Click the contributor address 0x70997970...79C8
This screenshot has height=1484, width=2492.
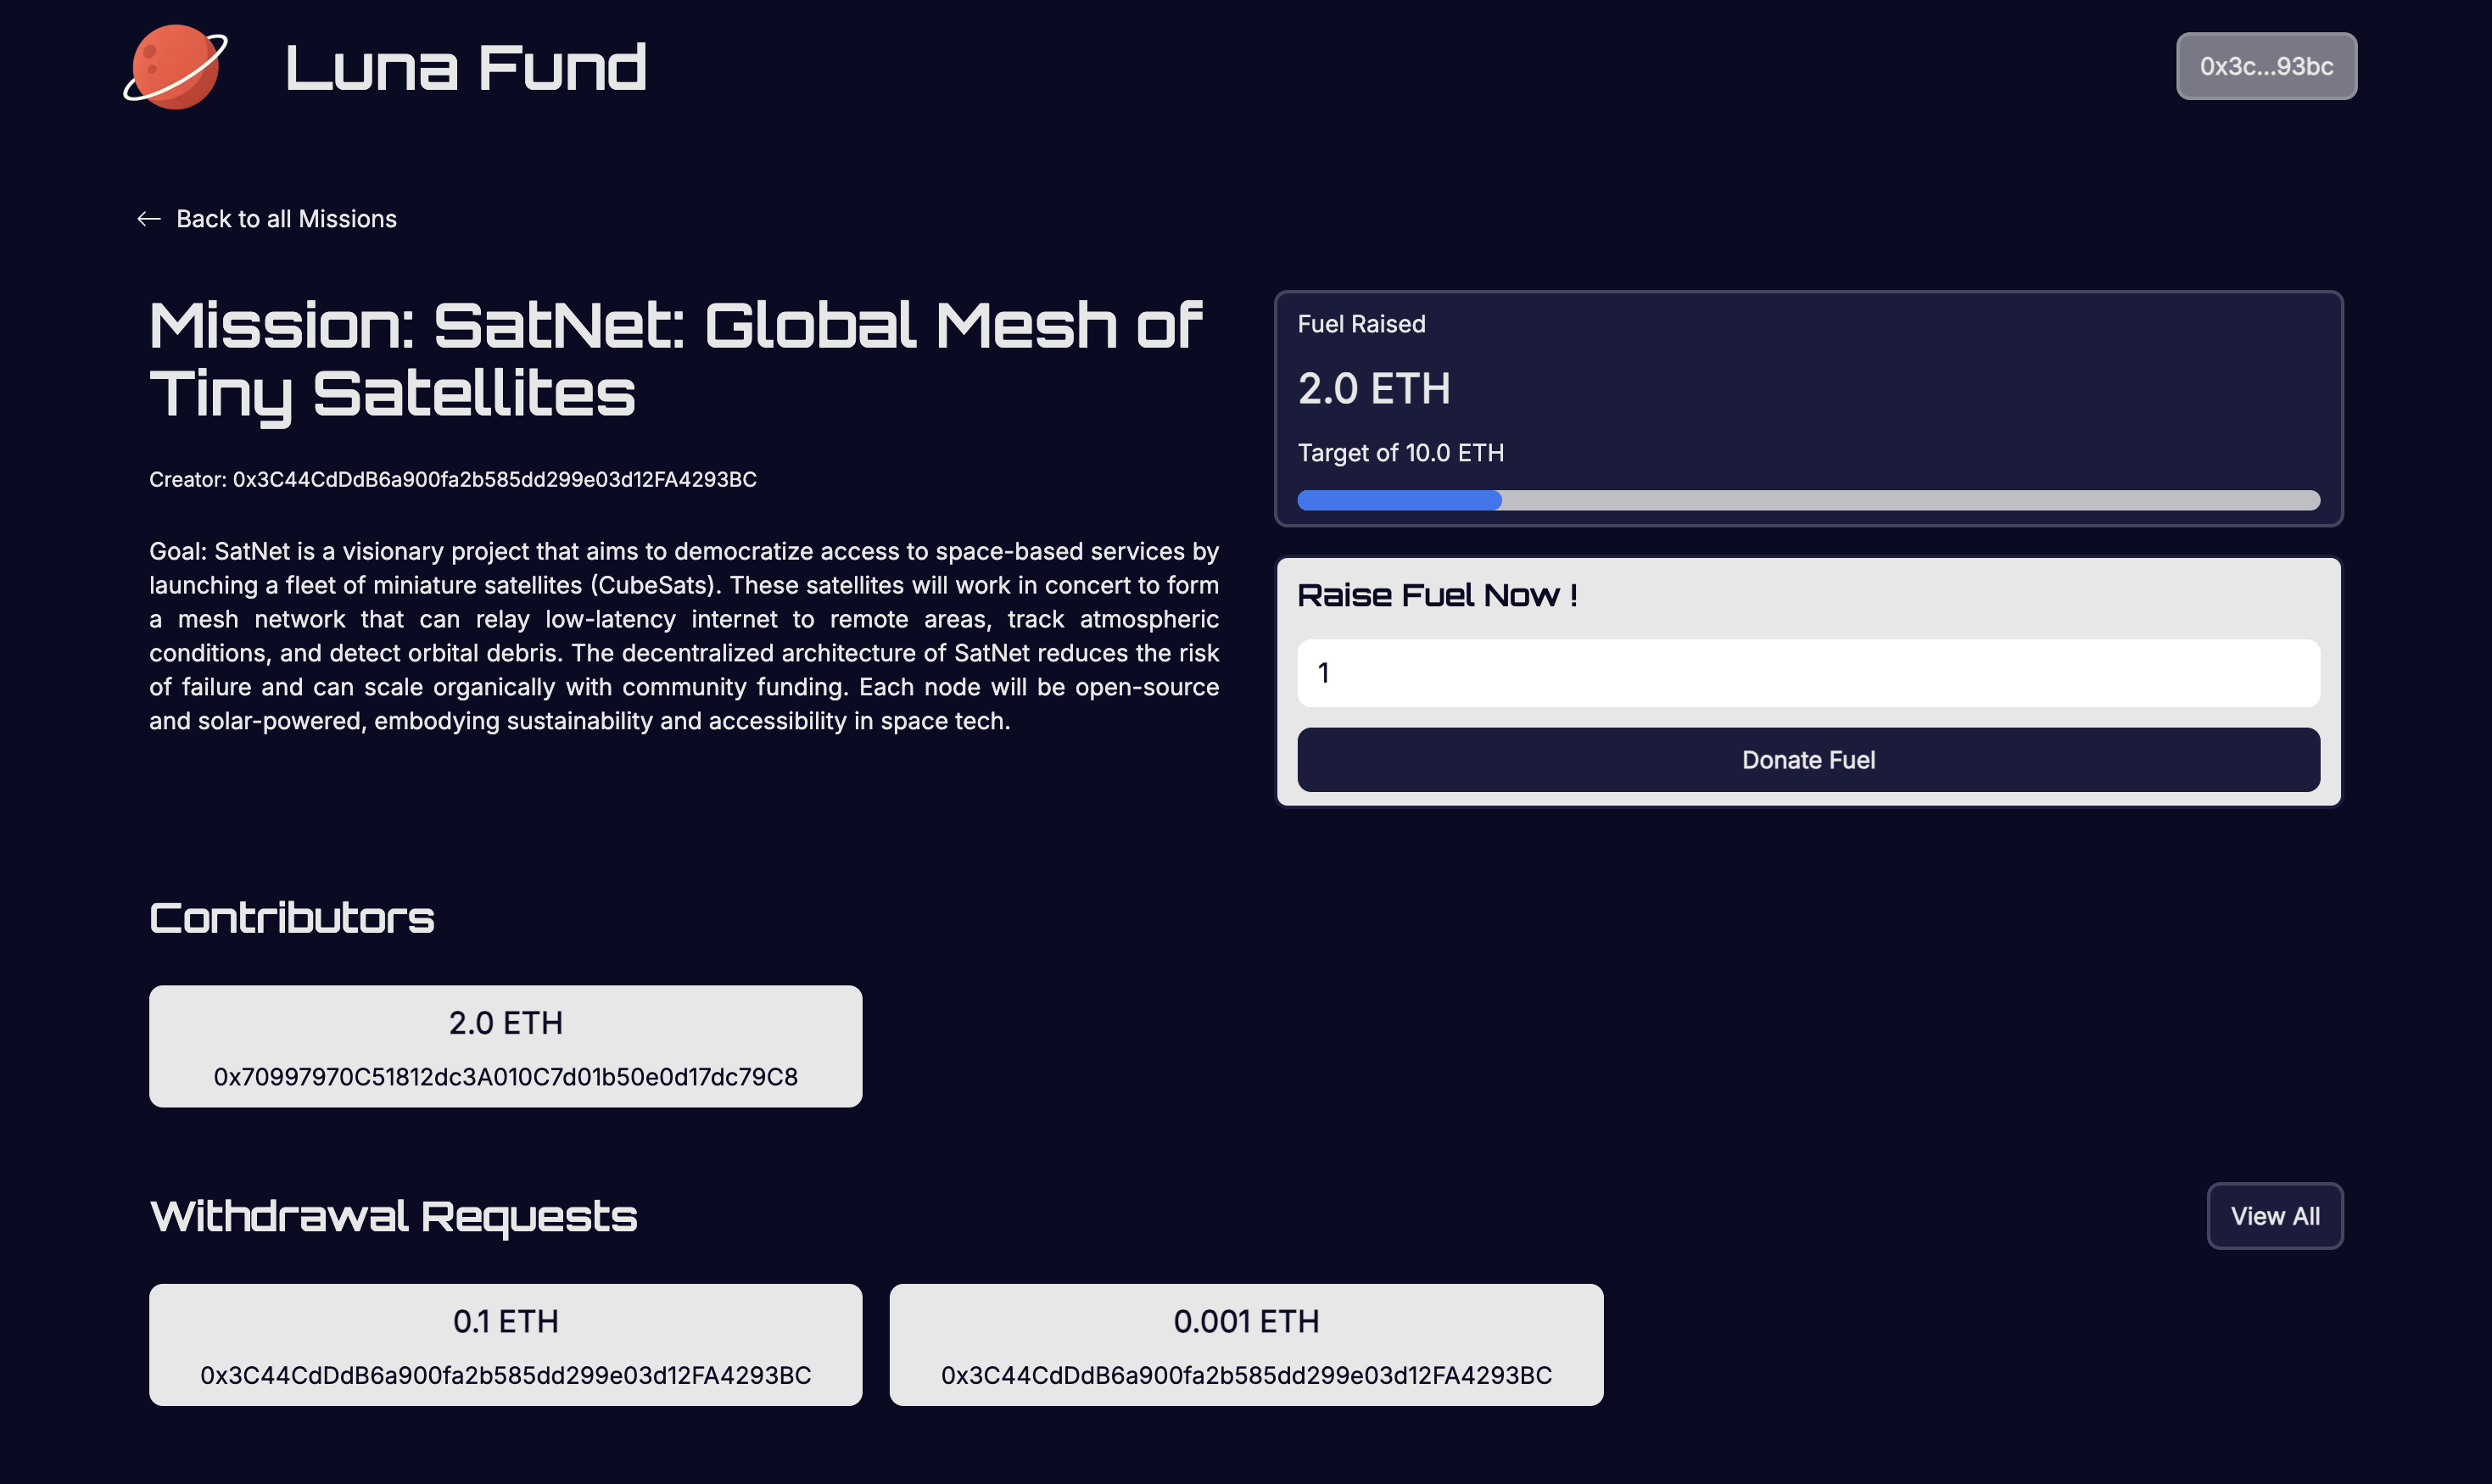[x=505, y=1077]
